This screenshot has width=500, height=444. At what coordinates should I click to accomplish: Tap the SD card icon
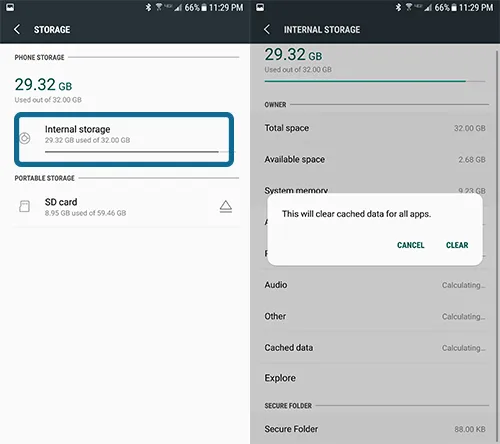pos(24,206)
